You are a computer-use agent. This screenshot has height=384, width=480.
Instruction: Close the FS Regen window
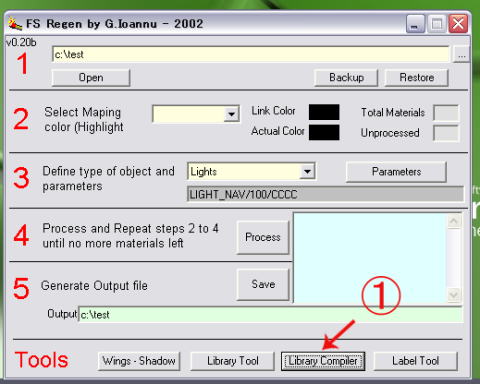point(458,24)
